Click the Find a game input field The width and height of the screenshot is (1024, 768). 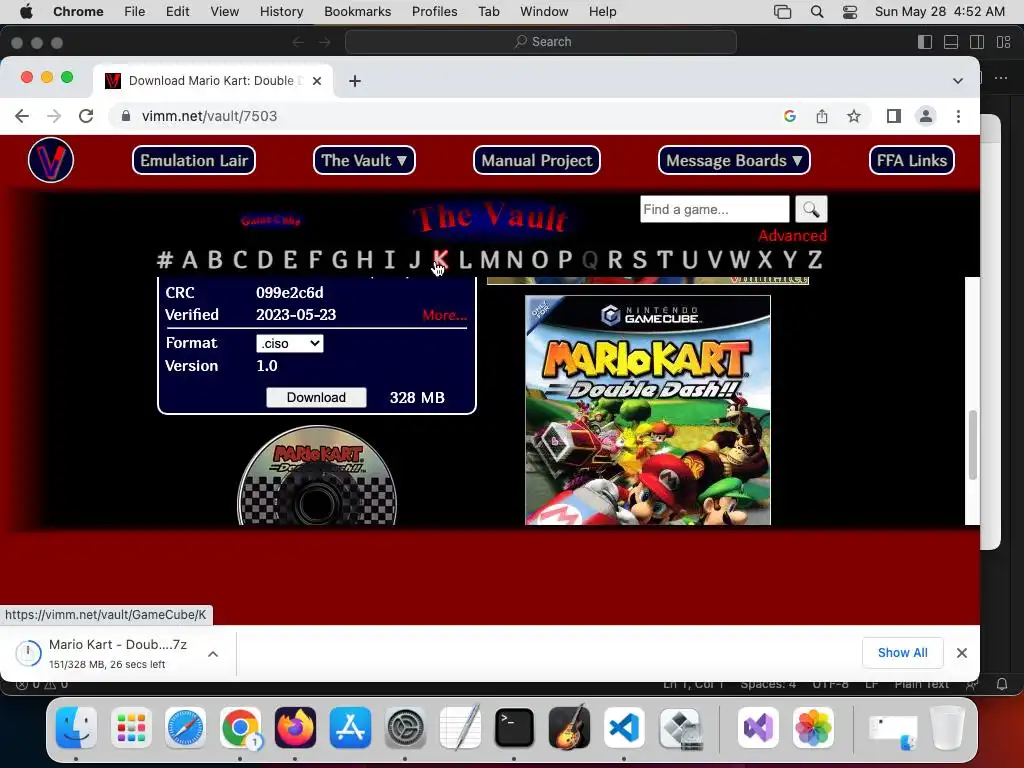pyautogui.click(x=714, y=210)
